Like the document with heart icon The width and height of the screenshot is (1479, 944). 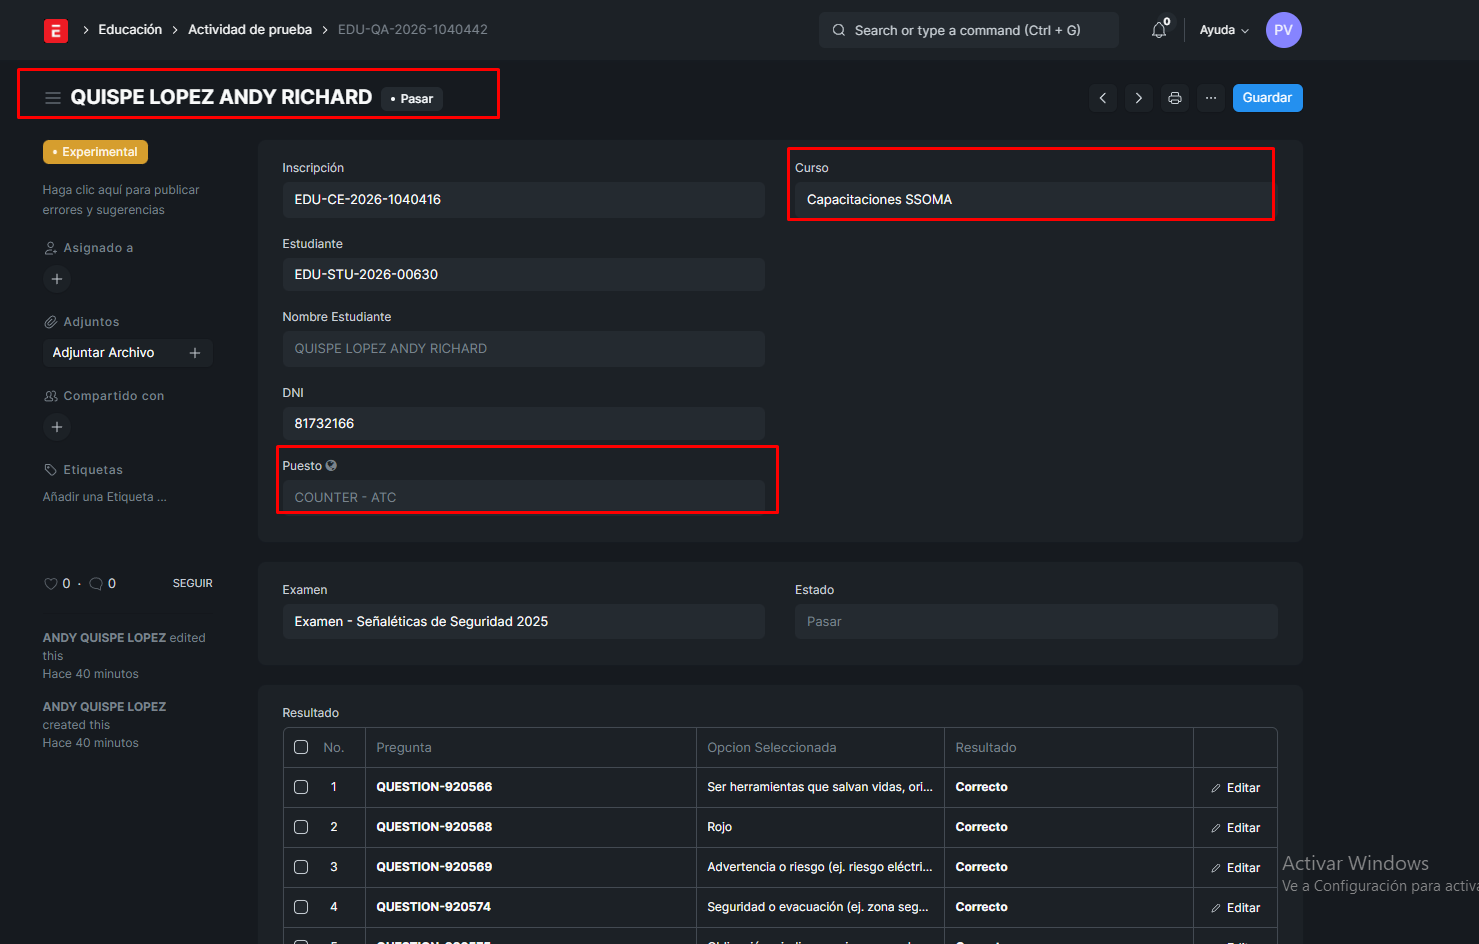(50, 584)
